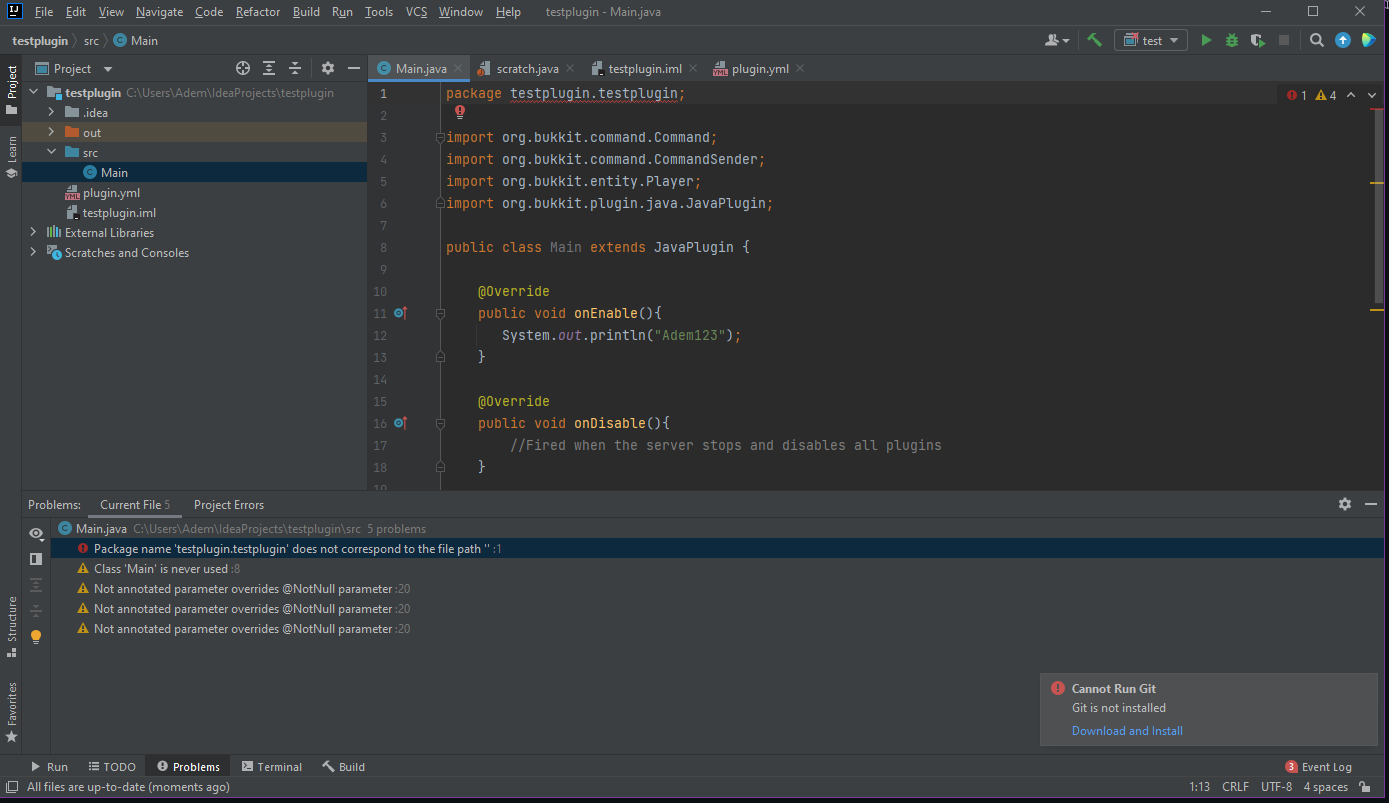Run with coverage shield icon

tap(1258, 40)
